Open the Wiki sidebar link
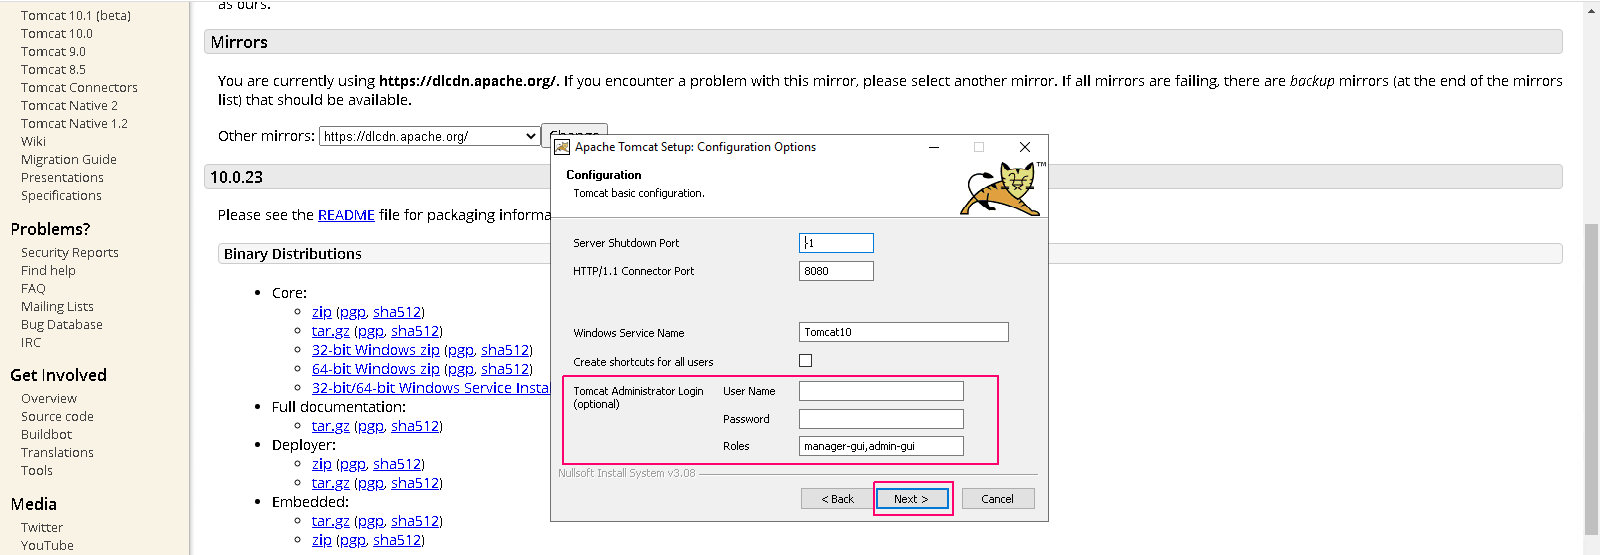 [33, 142]
